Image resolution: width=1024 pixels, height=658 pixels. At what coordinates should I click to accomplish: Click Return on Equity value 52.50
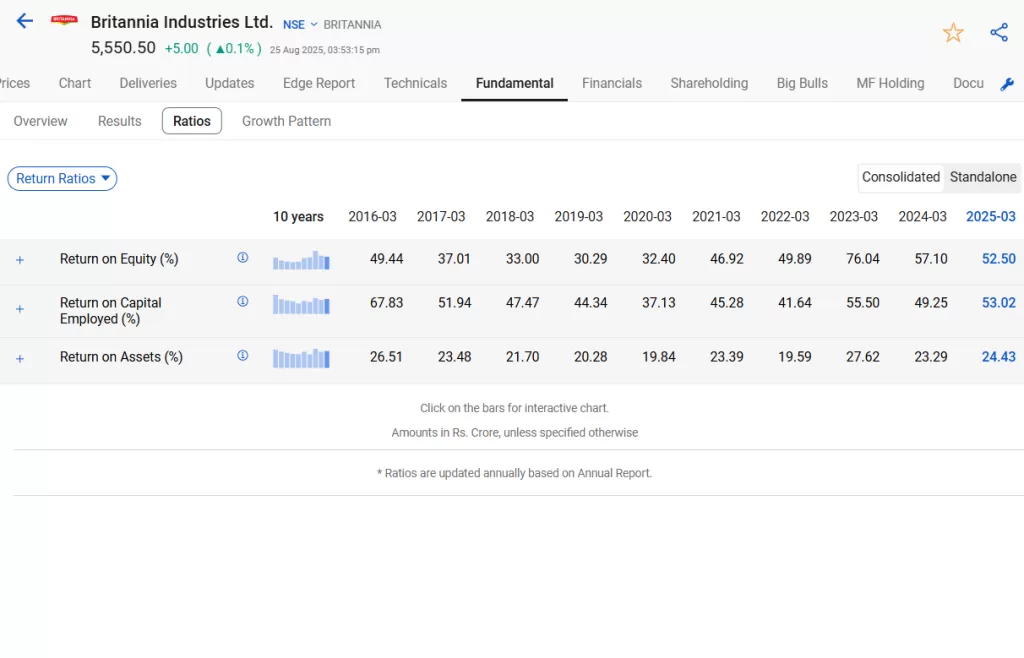click(999, 259)
